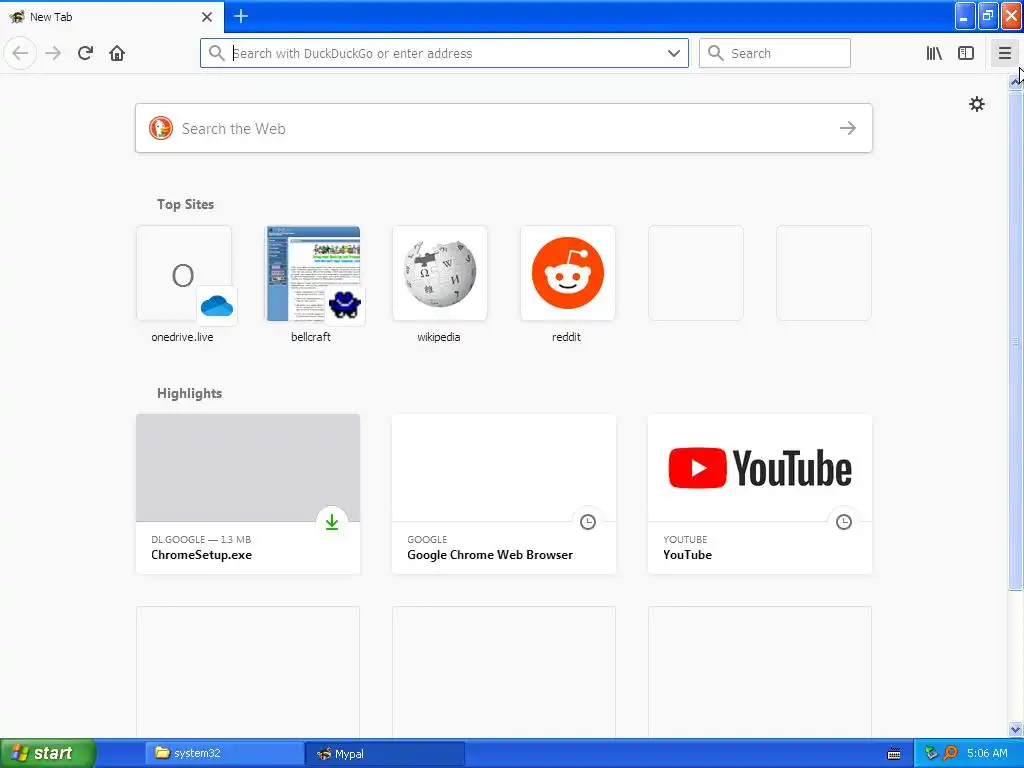The width and height of the screenshot is (1024, 768).
Task: Click the on-screen keyboard tray icon
Action: coord(894,754)
